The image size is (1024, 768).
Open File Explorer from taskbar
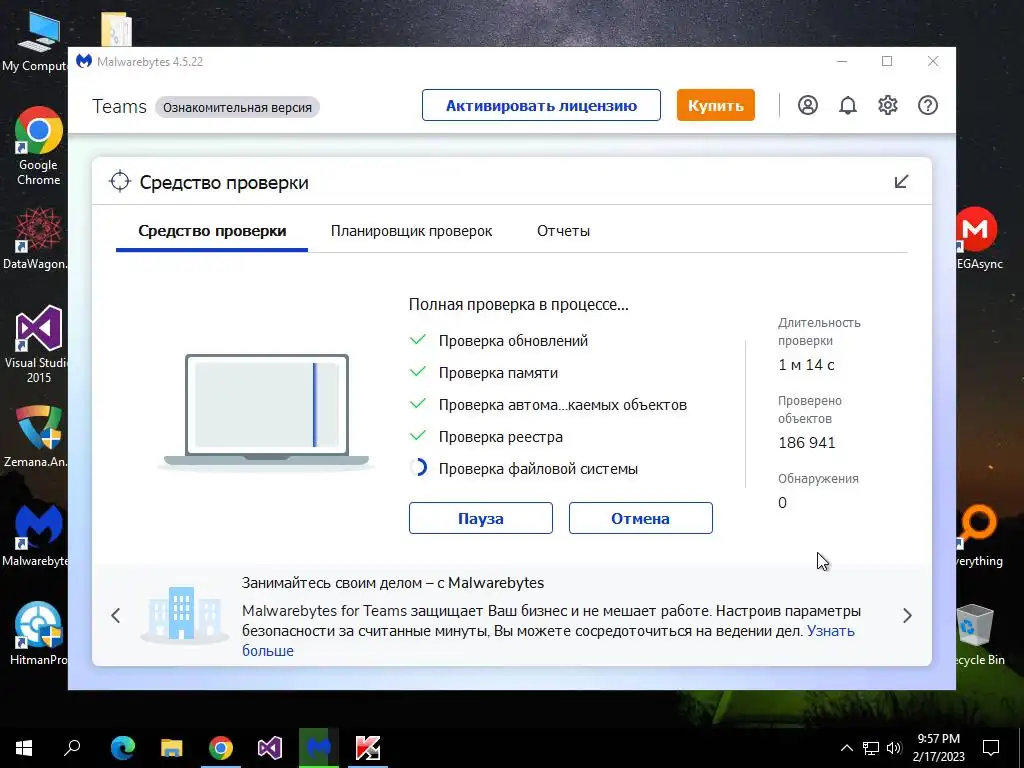point(171,748)
